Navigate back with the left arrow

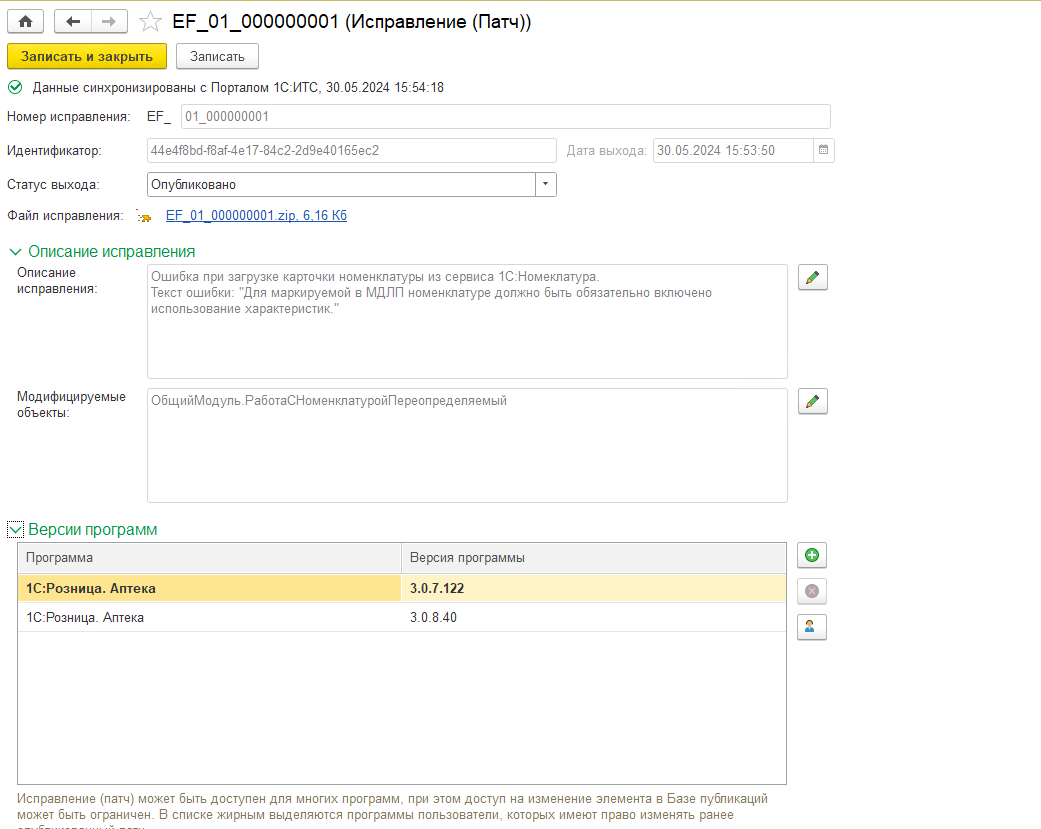pyautogui.click(x=72, y=21)
